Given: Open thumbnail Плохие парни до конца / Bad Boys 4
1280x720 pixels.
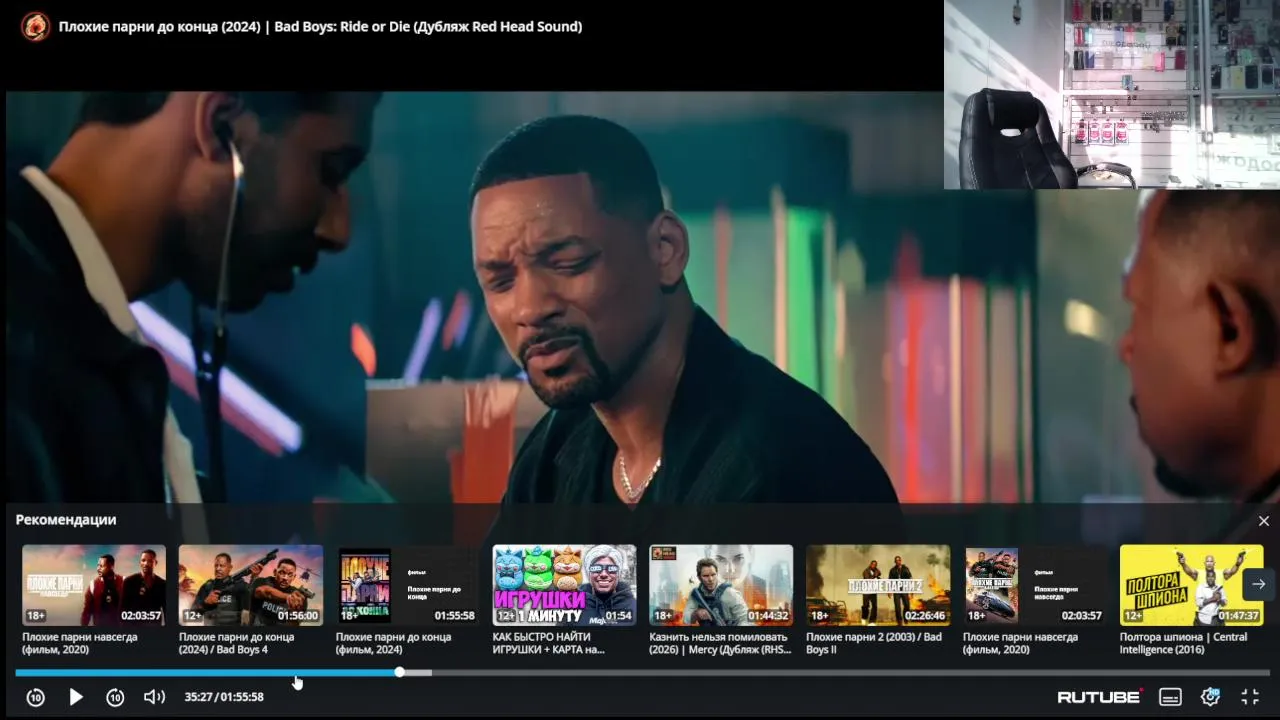Looking at the screenshot, I should [251, 585].
